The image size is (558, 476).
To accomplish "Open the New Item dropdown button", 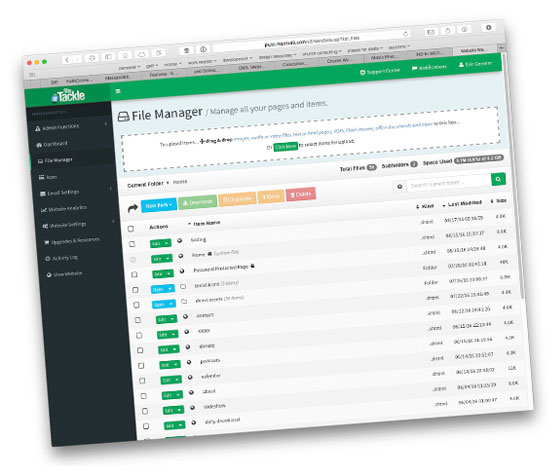I will [159, 205].
